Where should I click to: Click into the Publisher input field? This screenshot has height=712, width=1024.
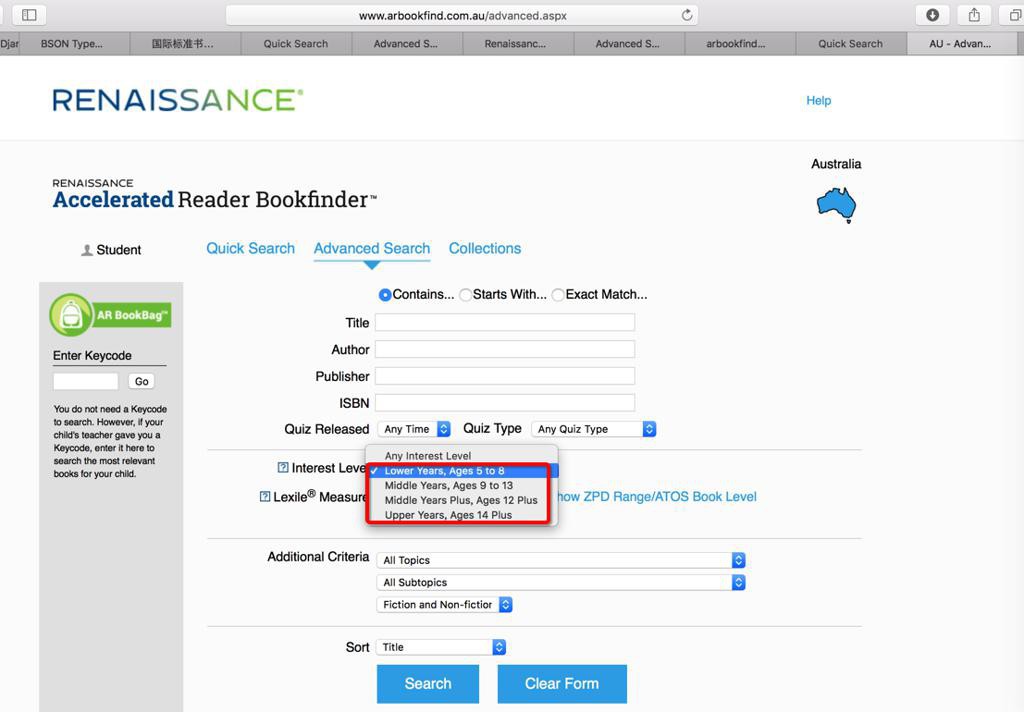tap(505, 376)
